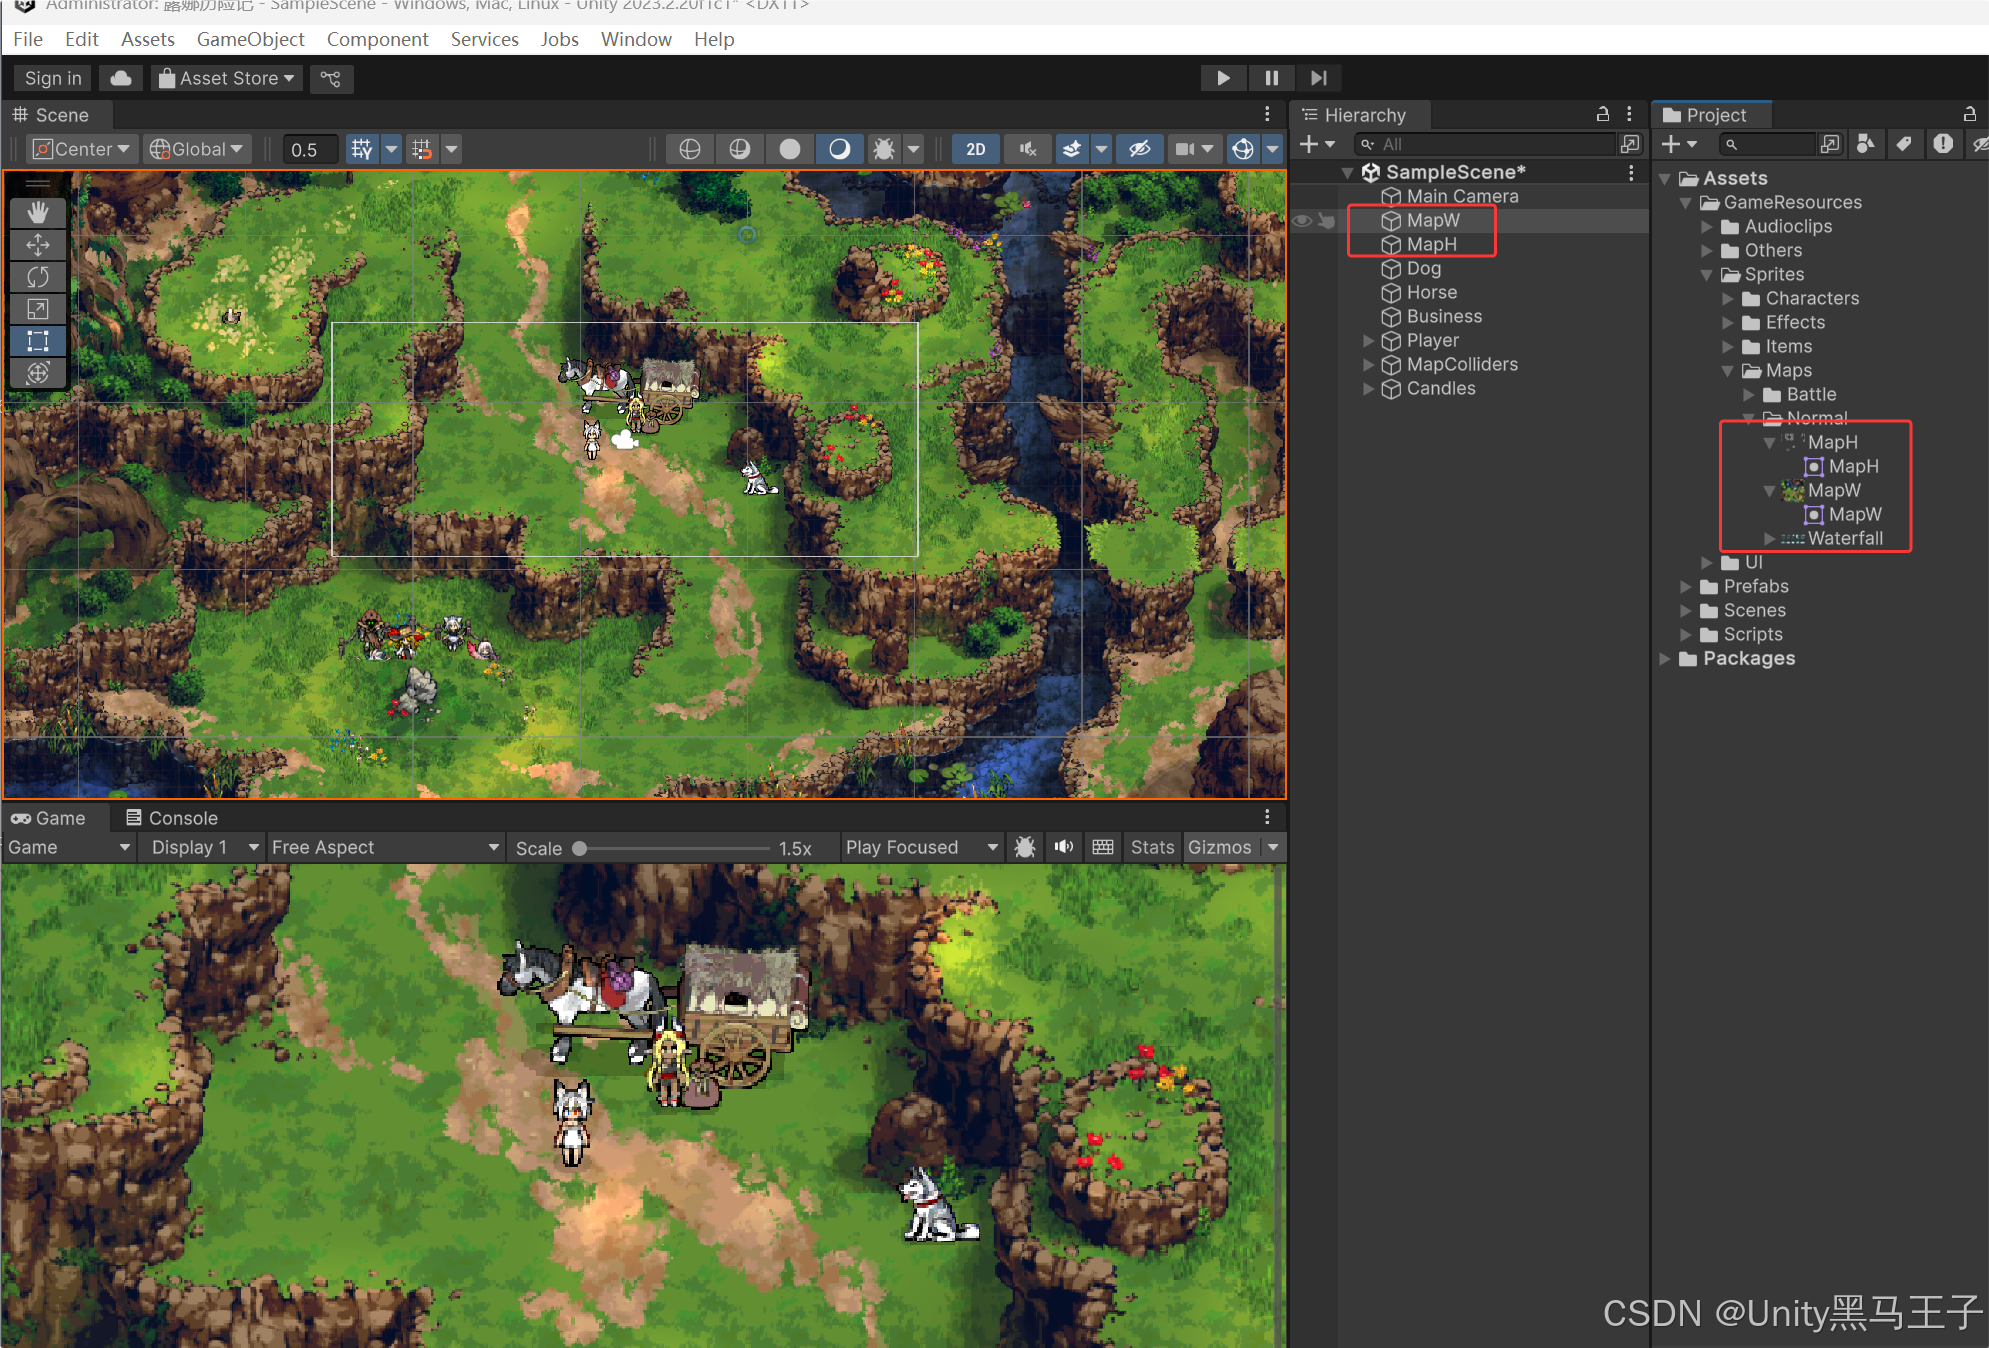Toggle visibility eye of MapW object

1302,220
